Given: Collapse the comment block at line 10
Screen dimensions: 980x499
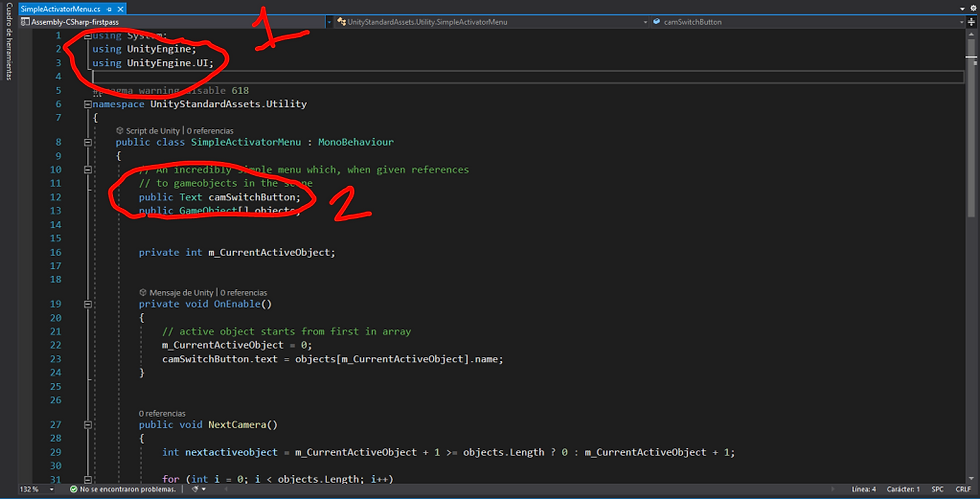Looking at the screenshot, I should pyautogui.click(x=88, y=169).
